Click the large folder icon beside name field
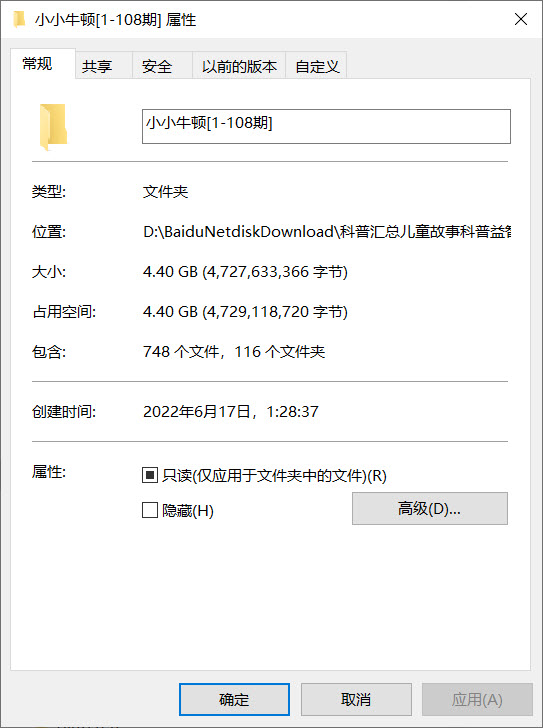The width and height of the screenshot is (543, 728). tap(53, 127)
